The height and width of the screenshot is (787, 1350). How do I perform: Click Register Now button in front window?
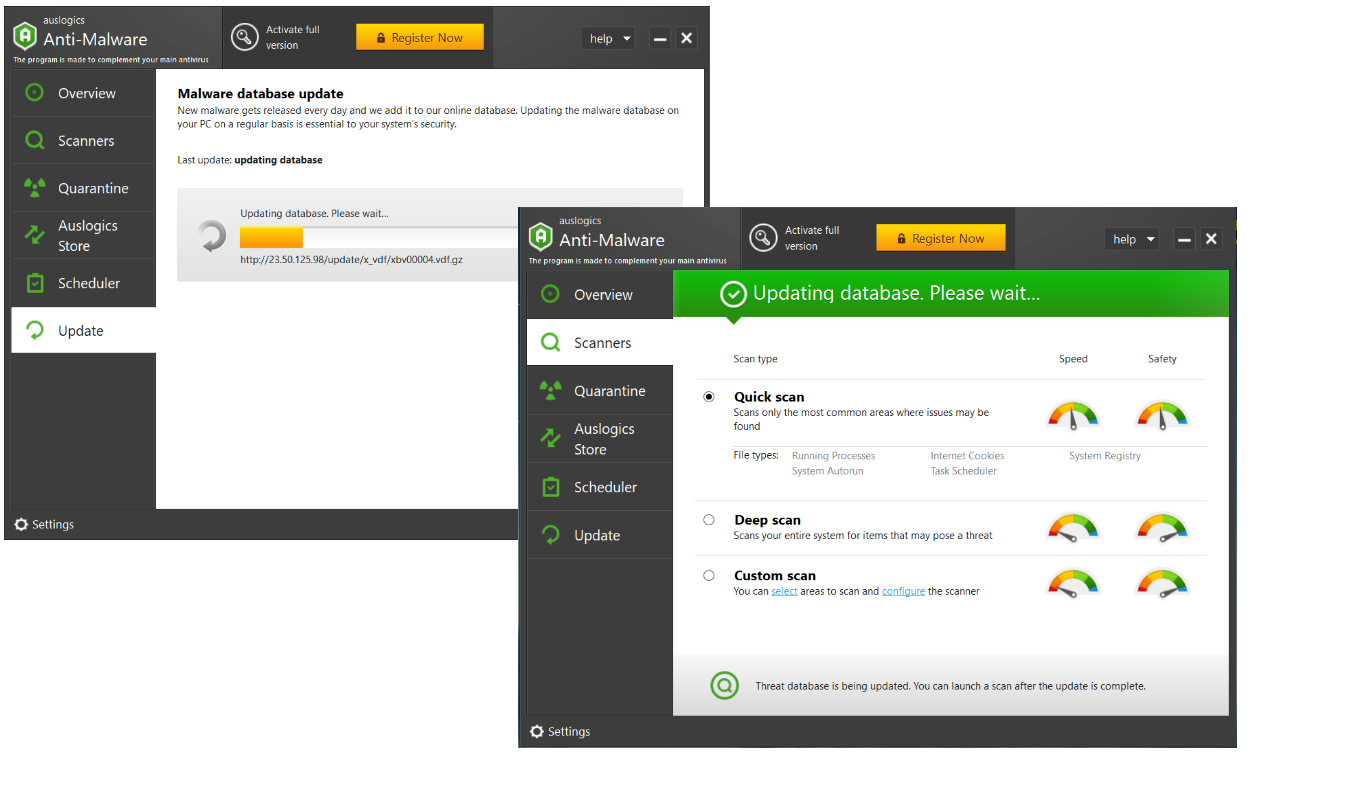(941, 238)
